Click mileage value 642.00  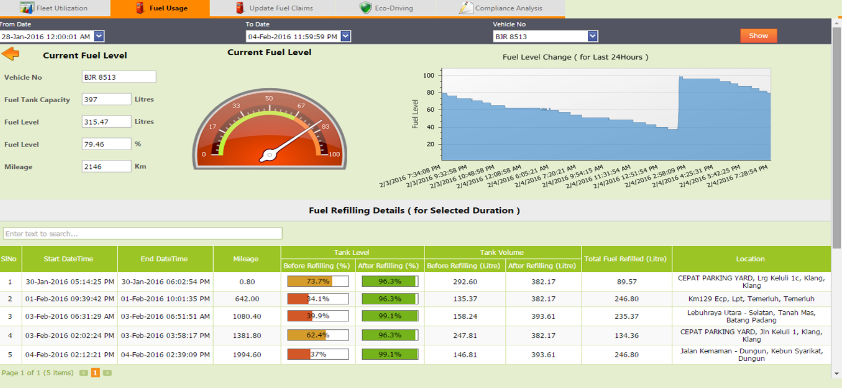[247, 299]
